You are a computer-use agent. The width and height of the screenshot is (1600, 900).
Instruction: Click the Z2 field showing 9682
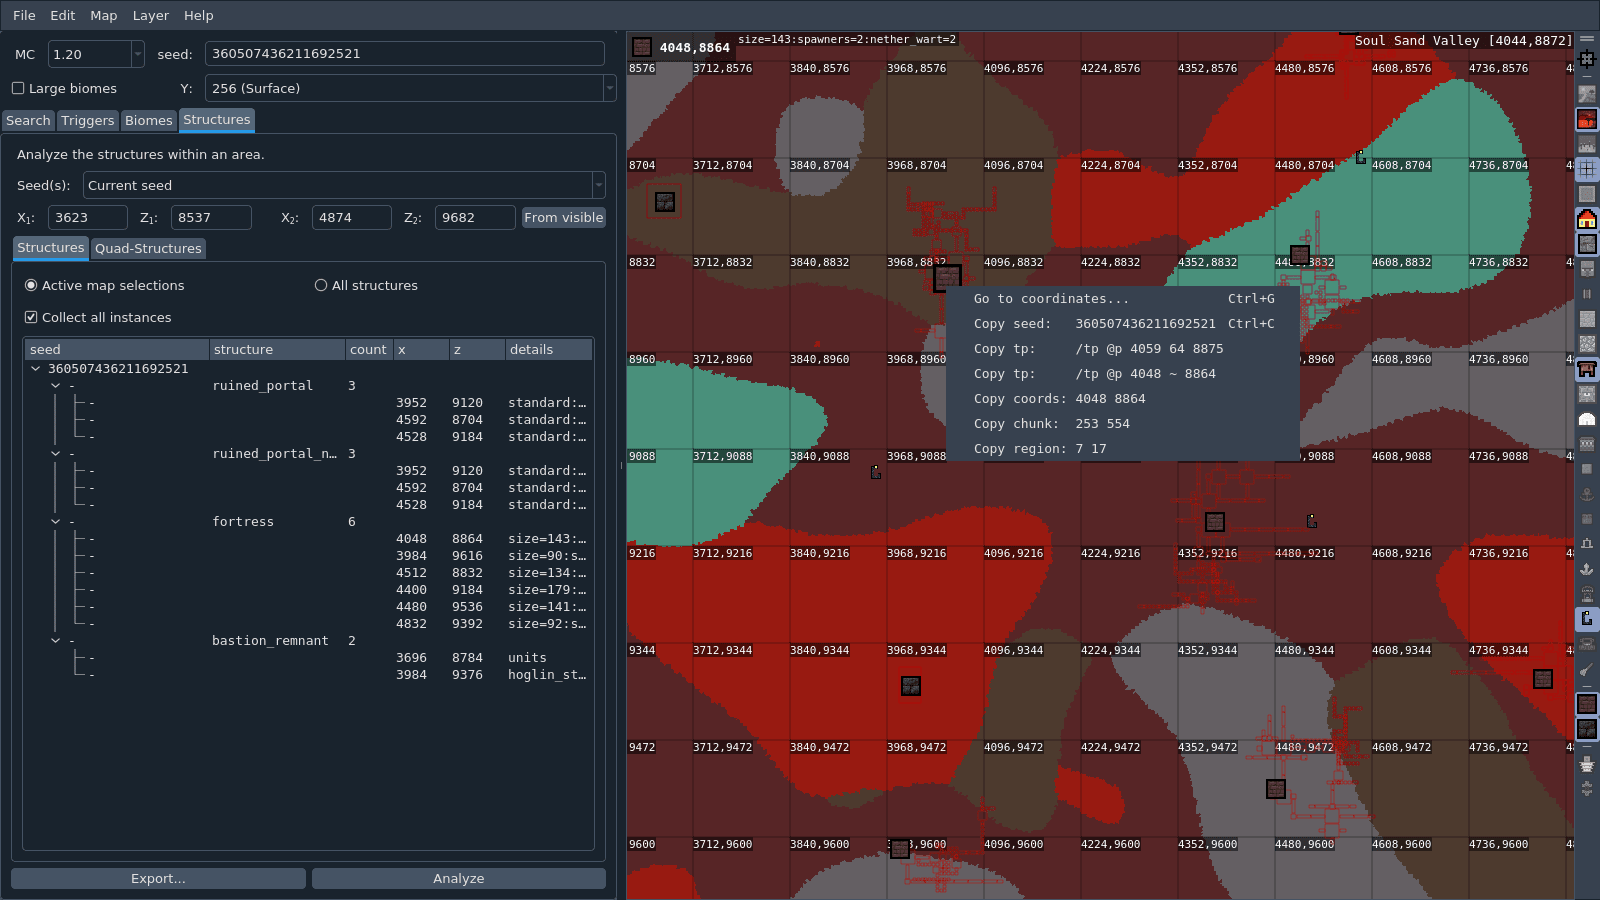(475, 217)
